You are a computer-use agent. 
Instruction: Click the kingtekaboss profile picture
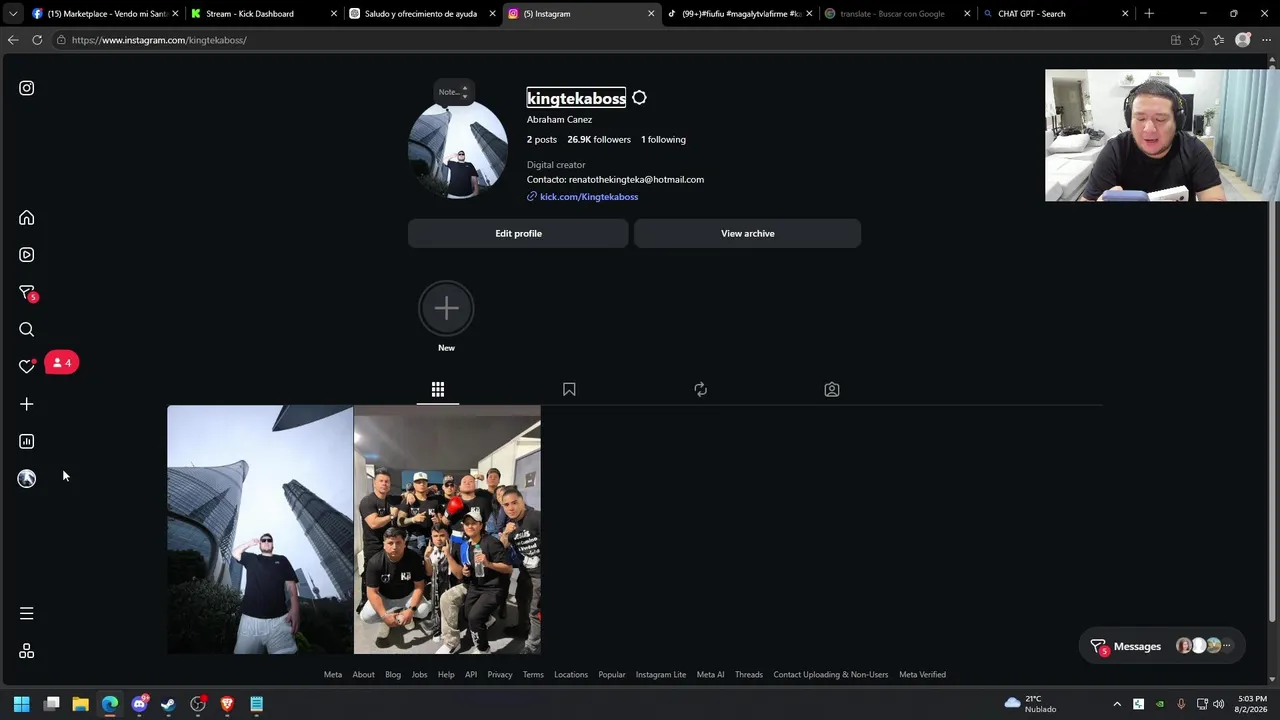(x=458, y=148)
